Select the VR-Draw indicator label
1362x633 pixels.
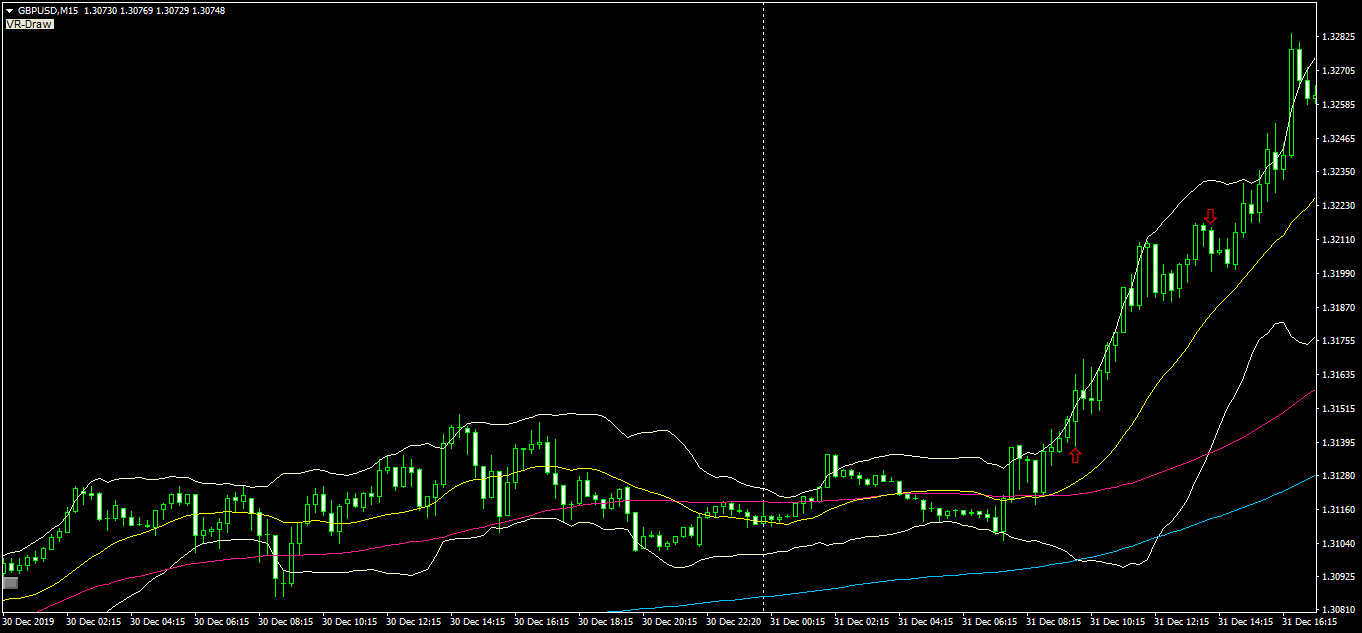[x=29, y=23]
